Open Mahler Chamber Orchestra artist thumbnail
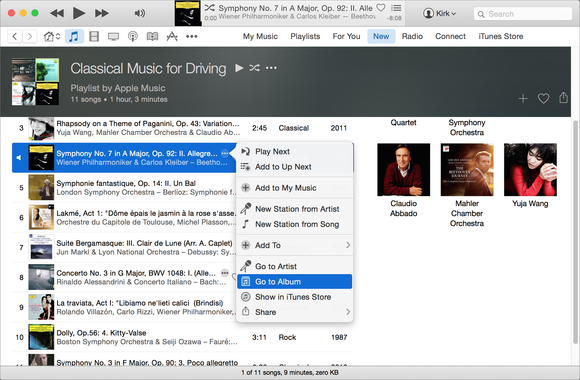The height and width of the screenshot is (380, 580). click(467, 169)
